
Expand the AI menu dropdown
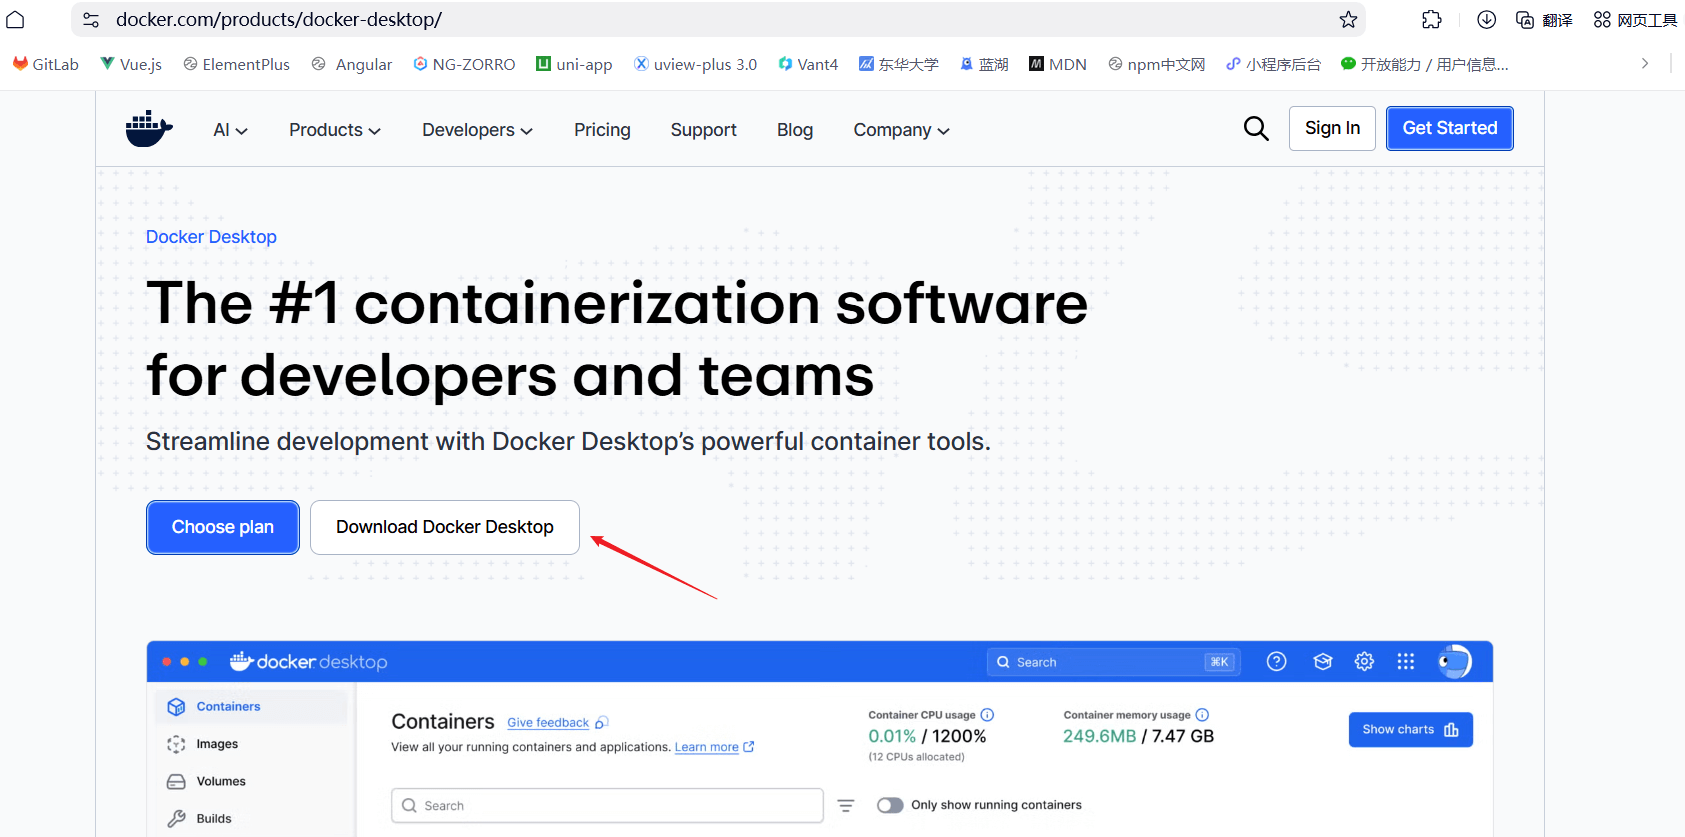pyautogui.click(x=230, y=130)
